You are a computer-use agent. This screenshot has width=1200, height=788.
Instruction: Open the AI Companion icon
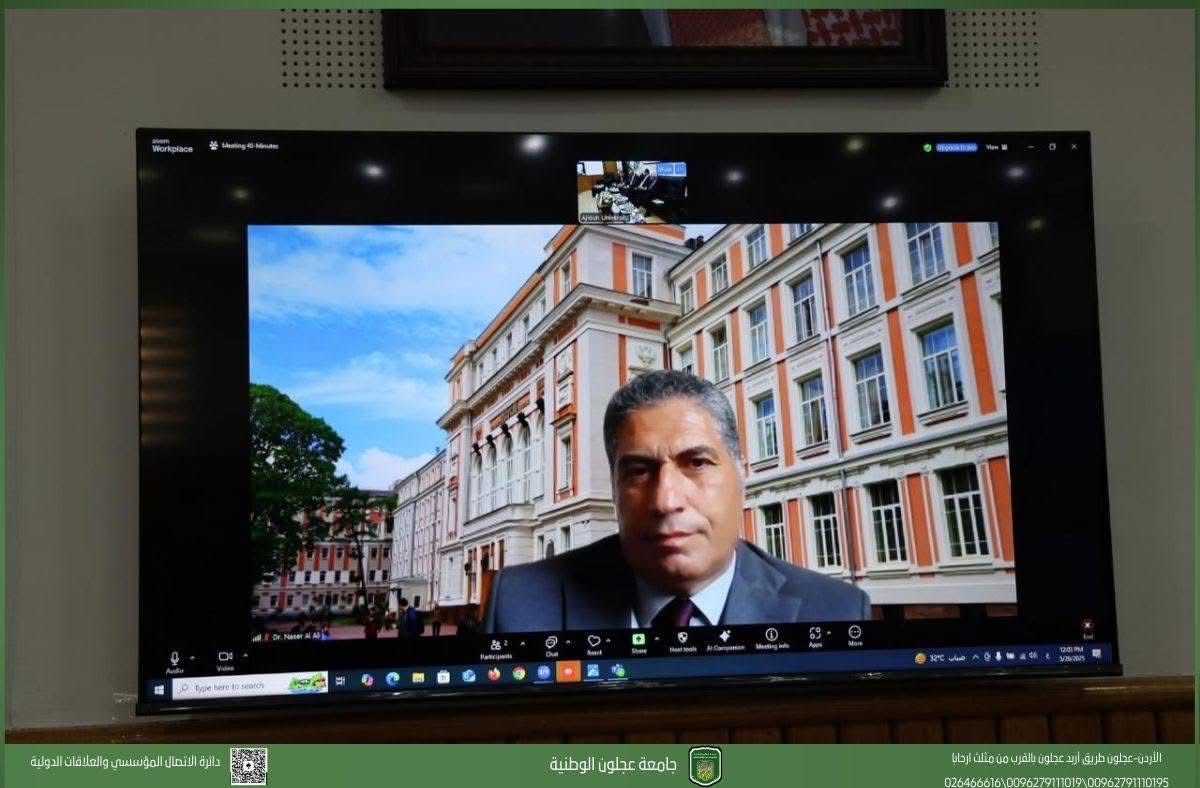725,636
